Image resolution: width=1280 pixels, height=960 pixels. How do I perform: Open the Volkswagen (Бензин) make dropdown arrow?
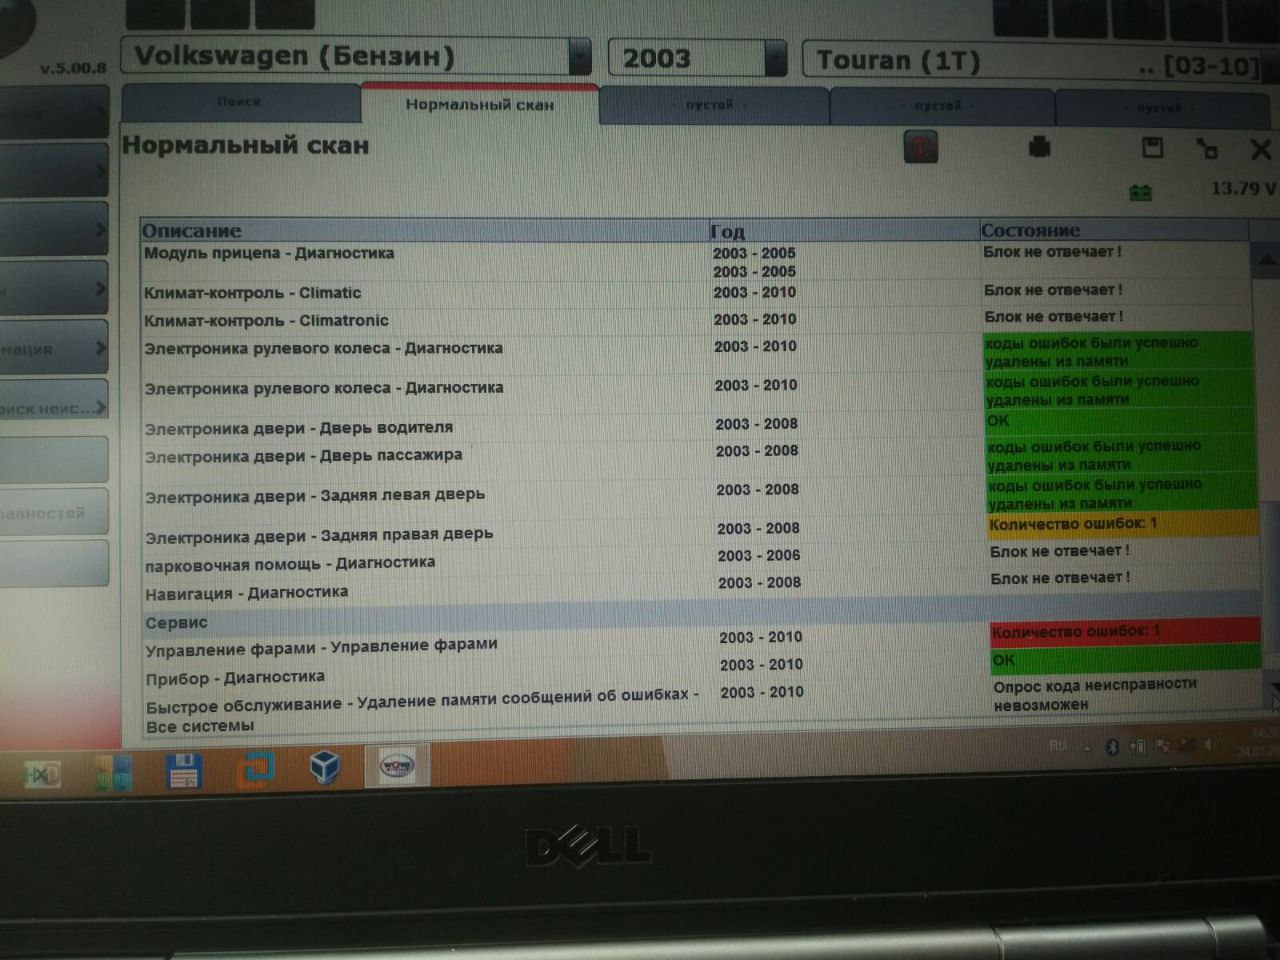click(579, 57)
